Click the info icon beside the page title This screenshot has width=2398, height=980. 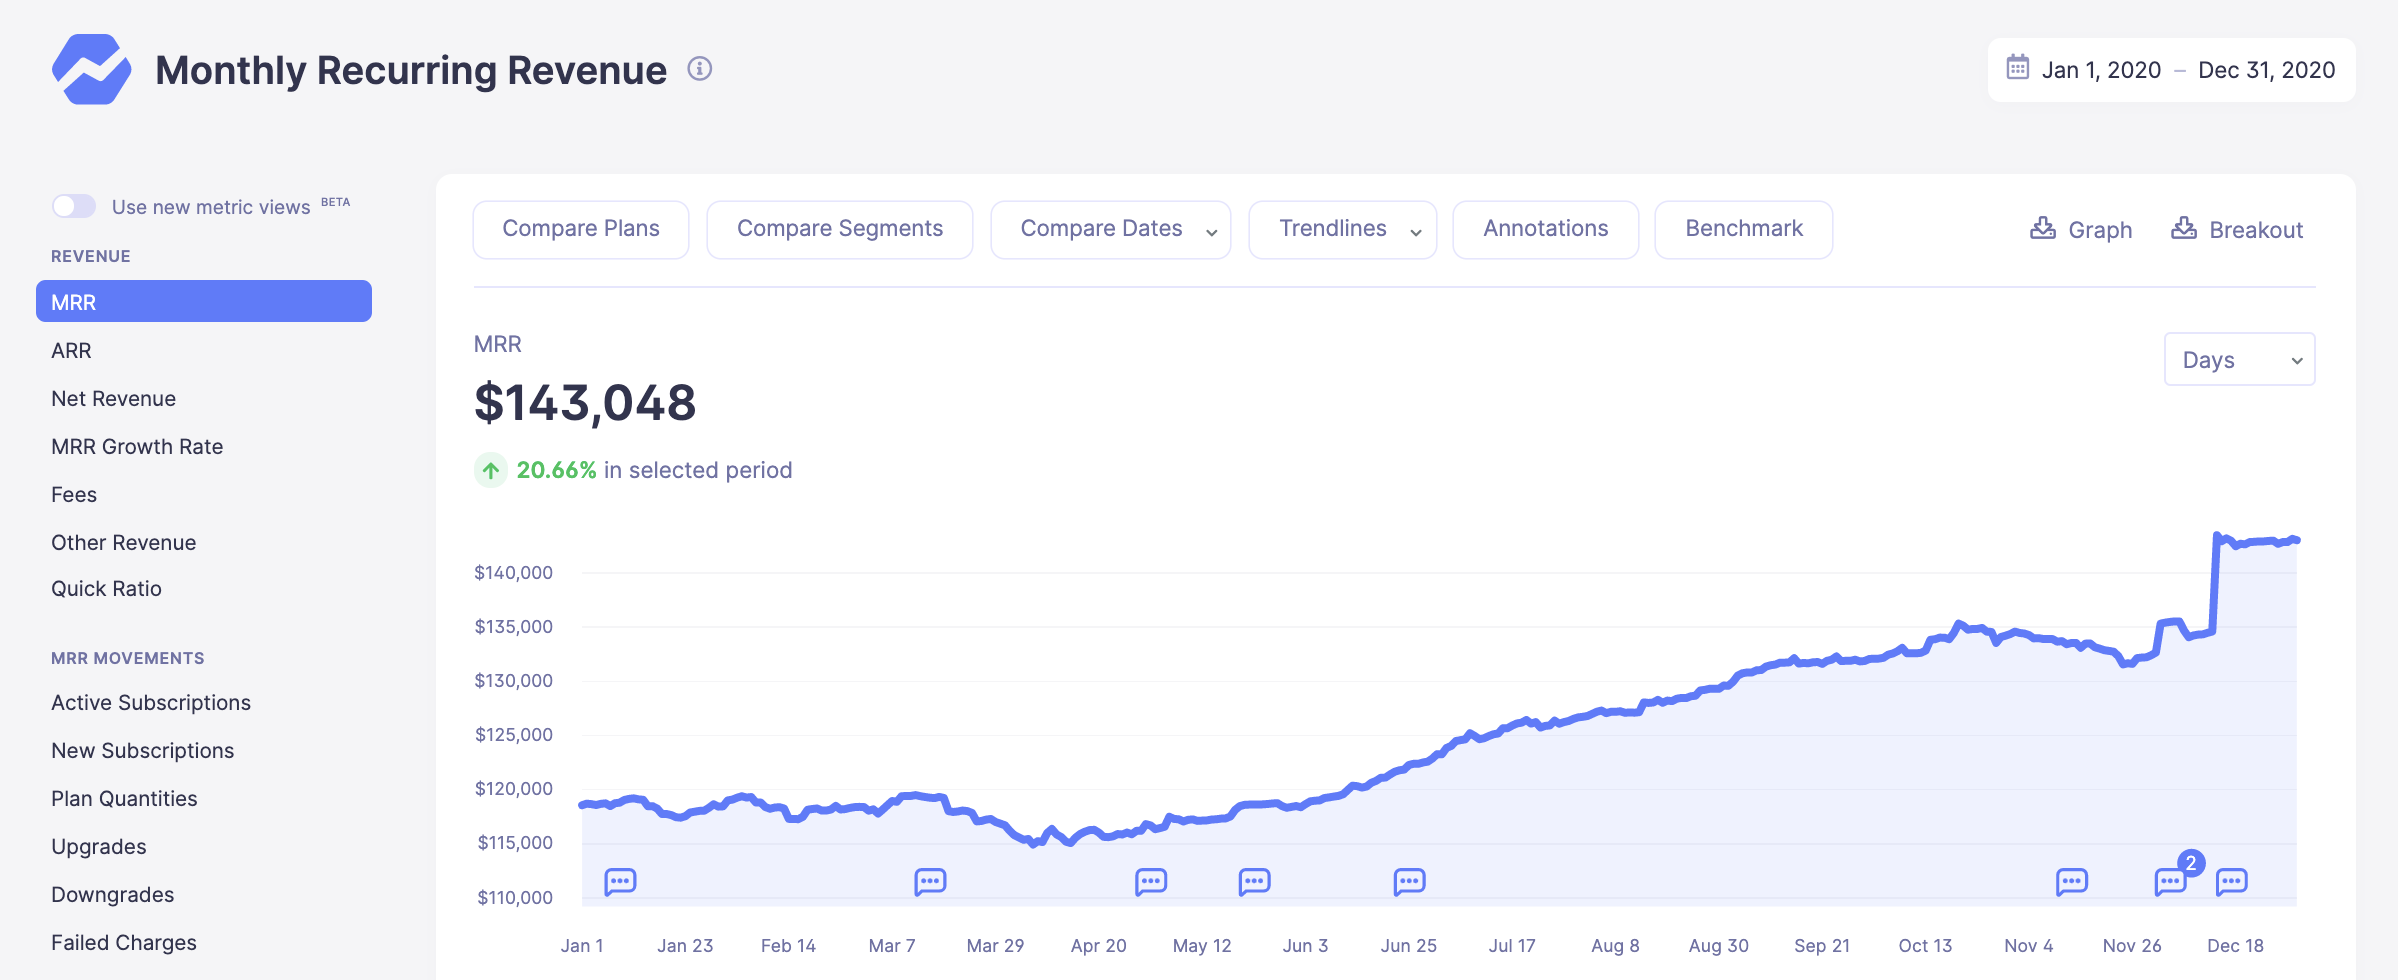(x=699, y=69)
